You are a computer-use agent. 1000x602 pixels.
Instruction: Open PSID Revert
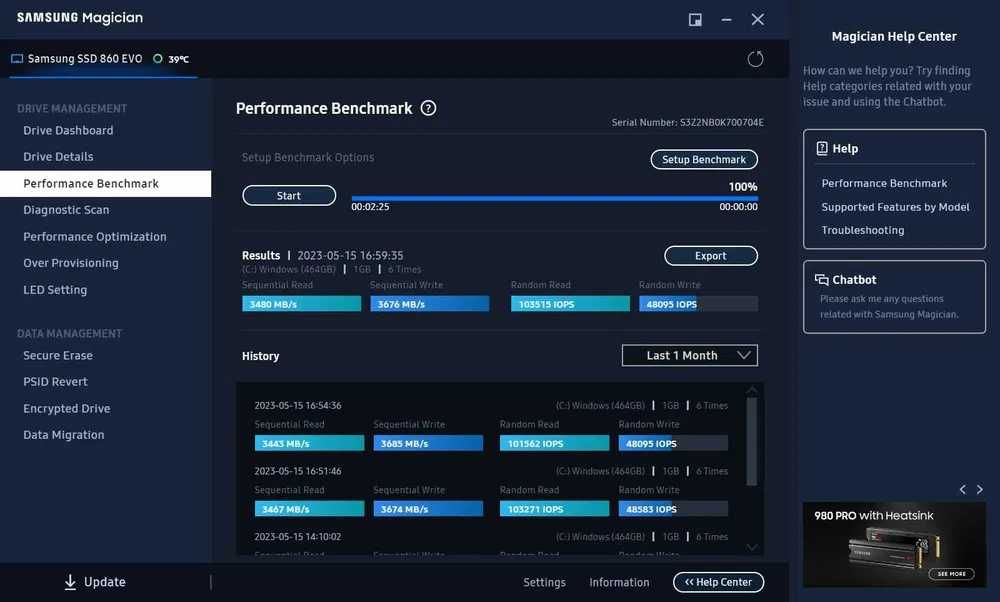[x=55, y=381]
